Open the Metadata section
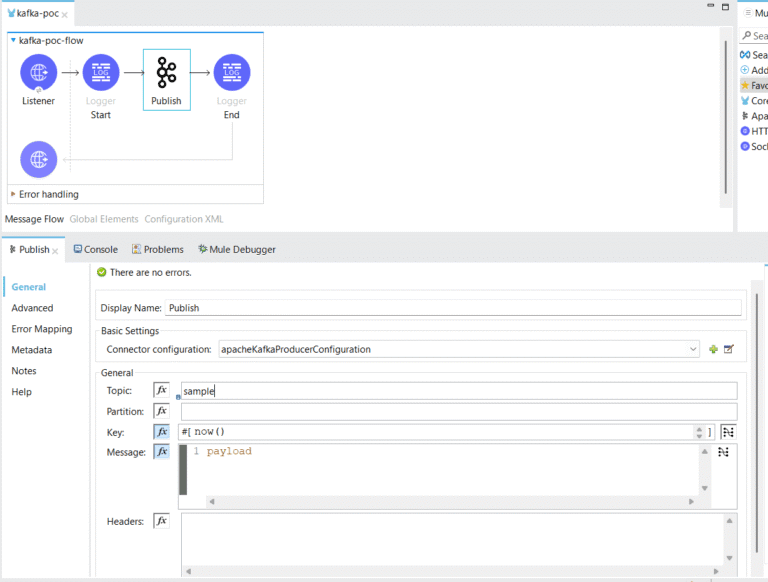The height and width of the screenshot is (582, 768). click(31, 350)
